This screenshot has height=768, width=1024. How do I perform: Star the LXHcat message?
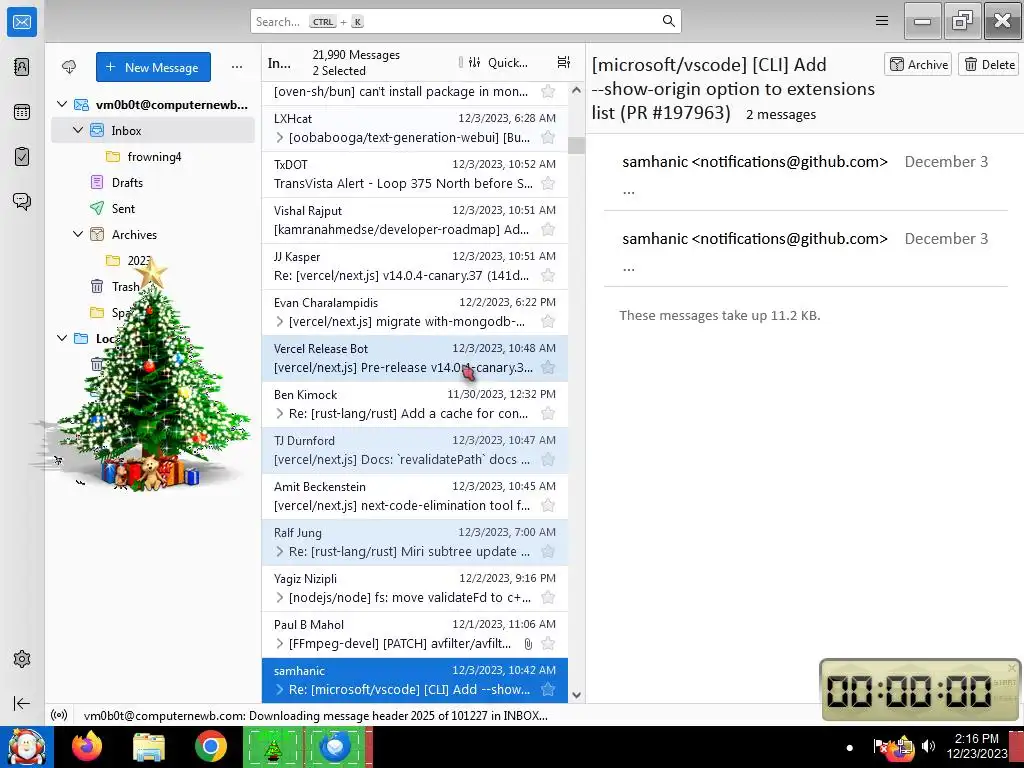(548, 138)
